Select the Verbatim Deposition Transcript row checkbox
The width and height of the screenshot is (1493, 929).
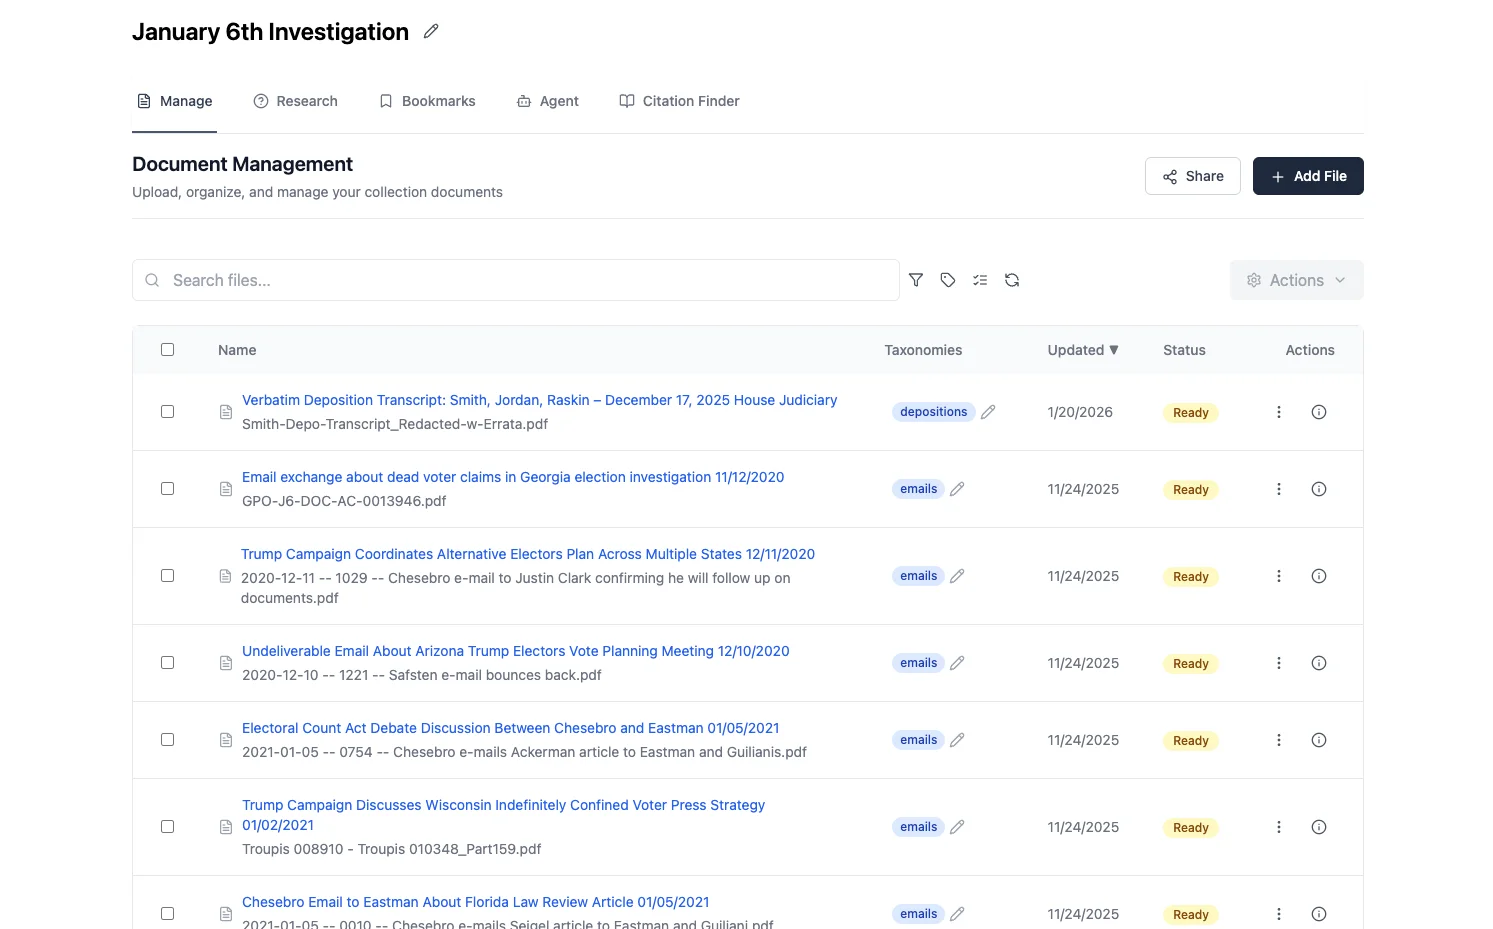168,412
